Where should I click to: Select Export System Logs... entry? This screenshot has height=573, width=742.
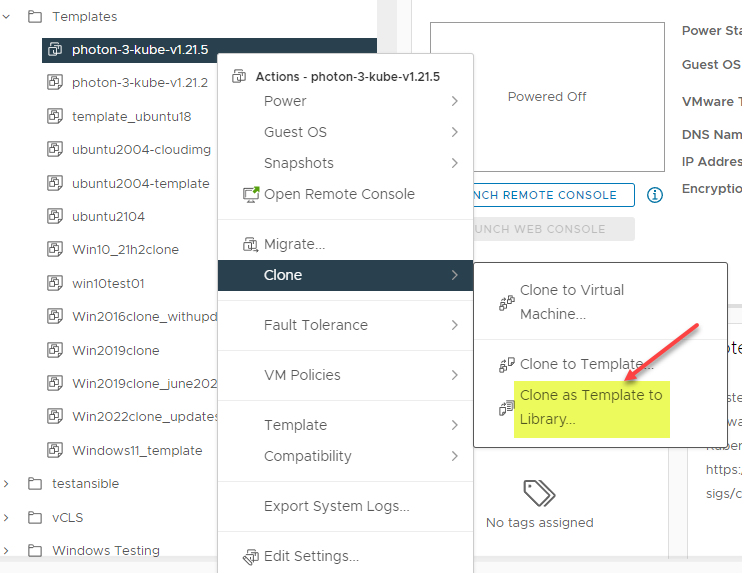tap(345, 506)
